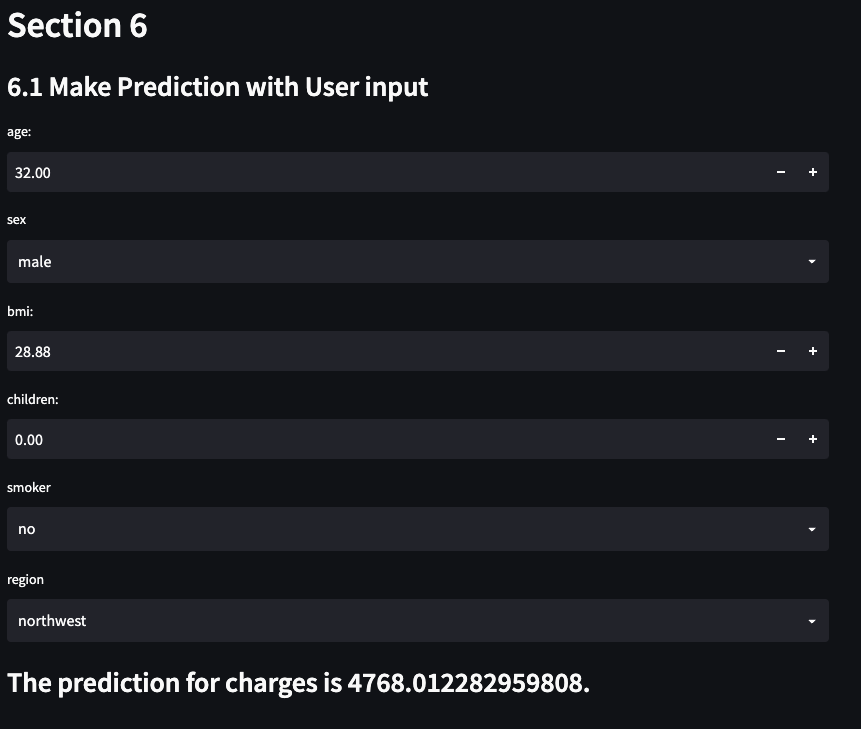Click the minus icon beside the children value
This screenshot has height=729, width=861.
point(780,439)
